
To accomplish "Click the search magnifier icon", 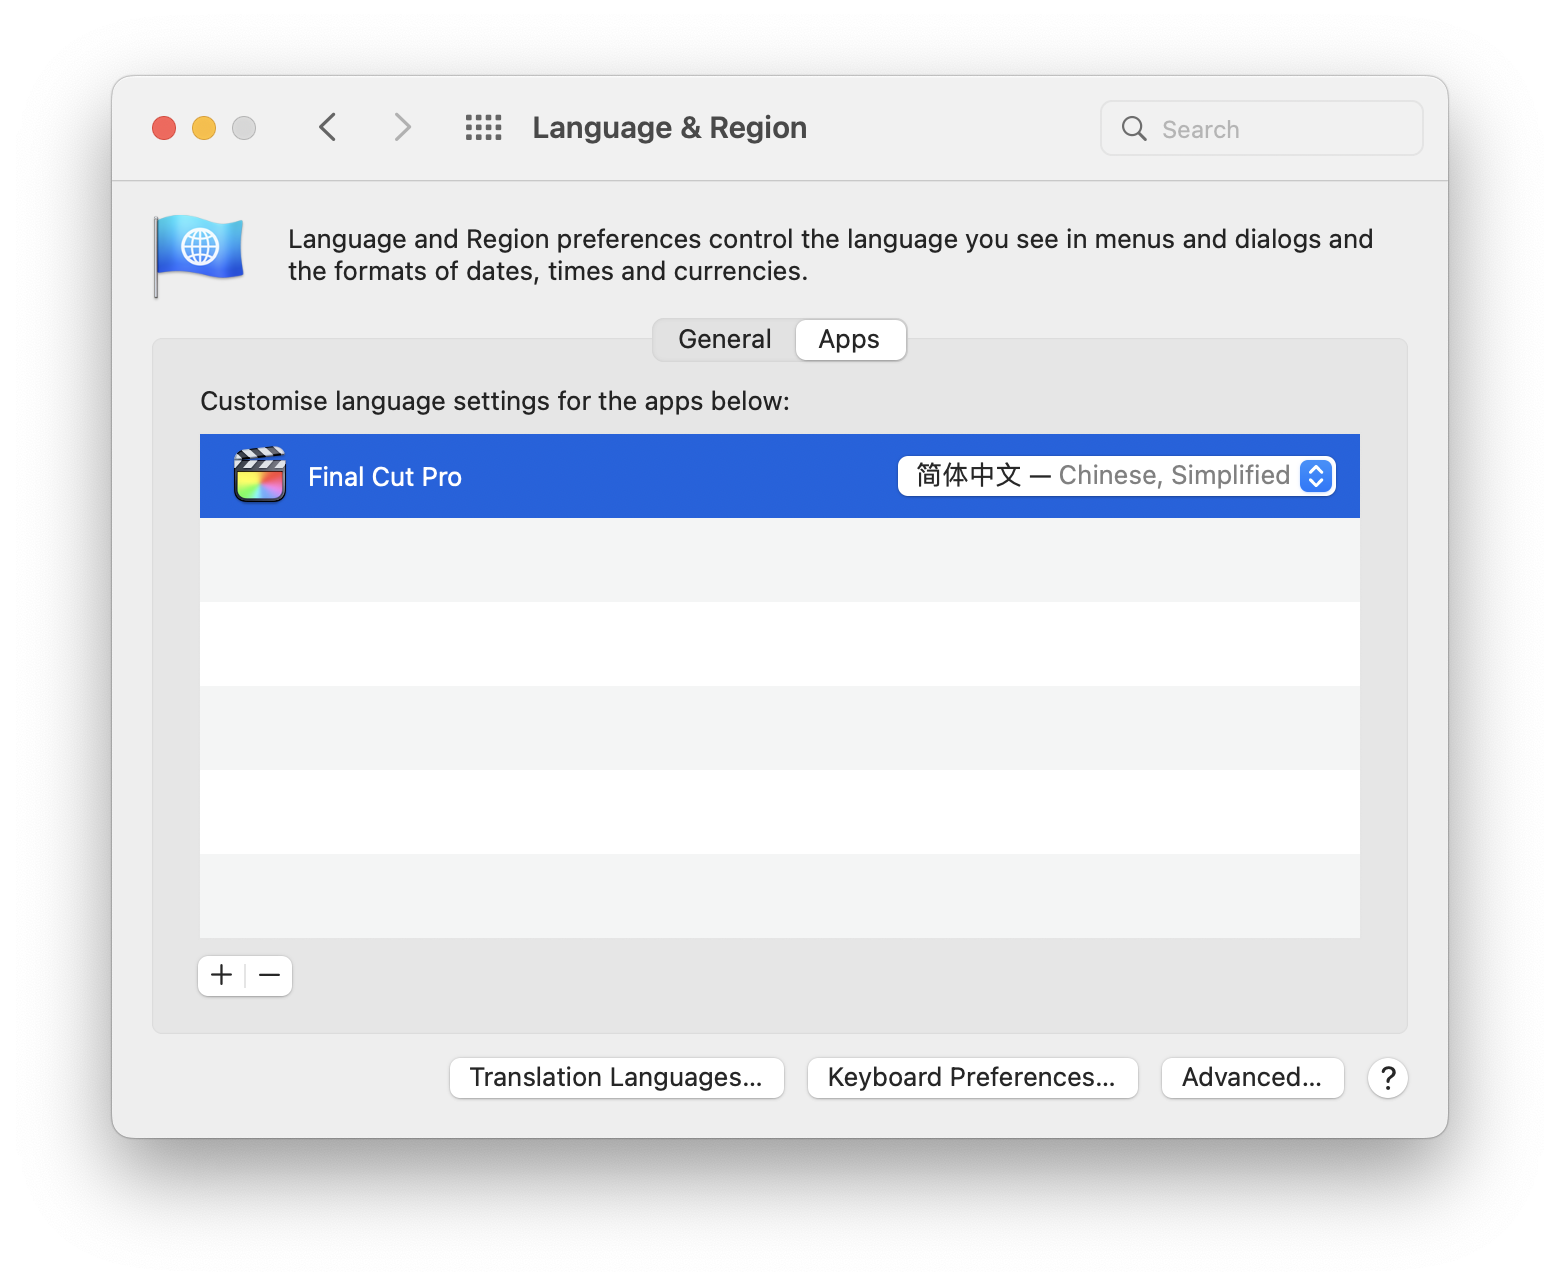I will (1133, 128).
